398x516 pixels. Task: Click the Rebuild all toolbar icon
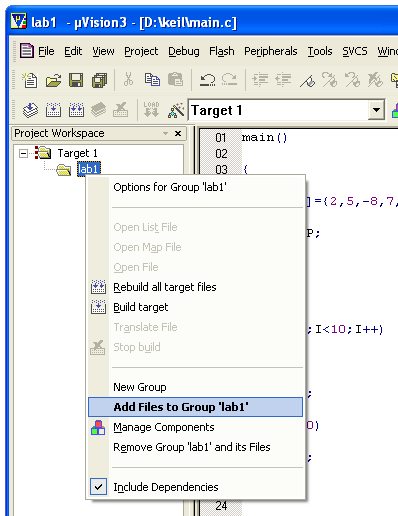click(x=76, y=110)
